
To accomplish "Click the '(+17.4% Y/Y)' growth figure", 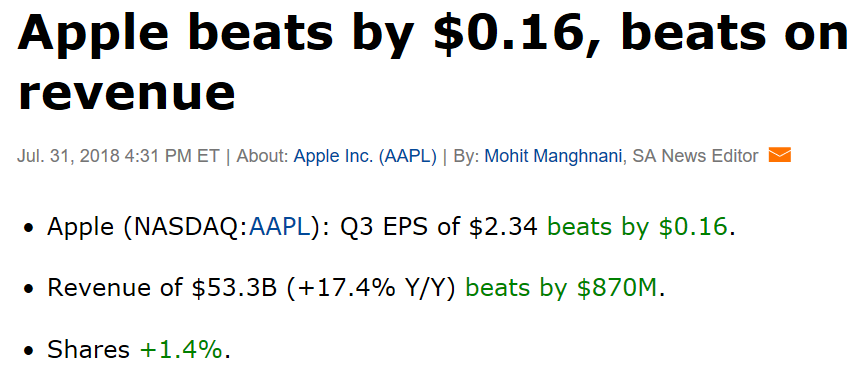I will 371,288.
